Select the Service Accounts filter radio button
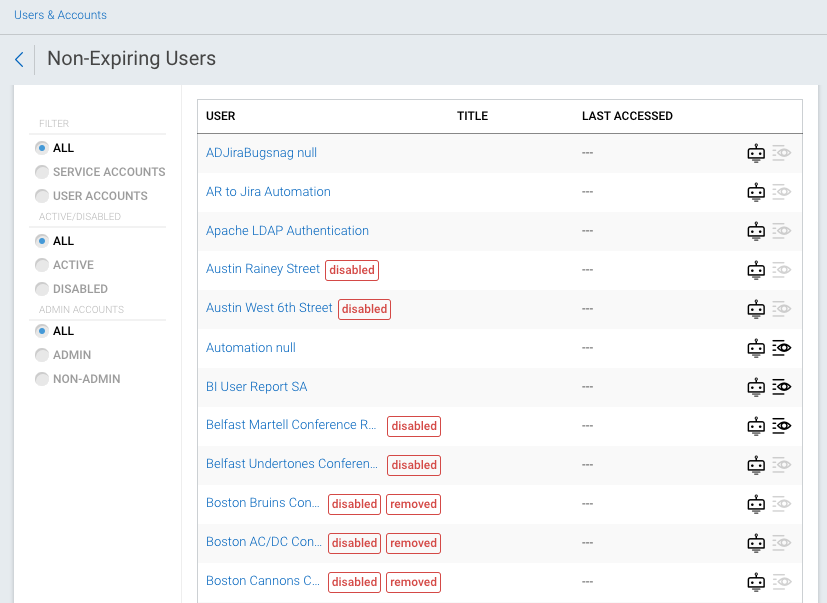The image size is (827, 603). (42, 172)
